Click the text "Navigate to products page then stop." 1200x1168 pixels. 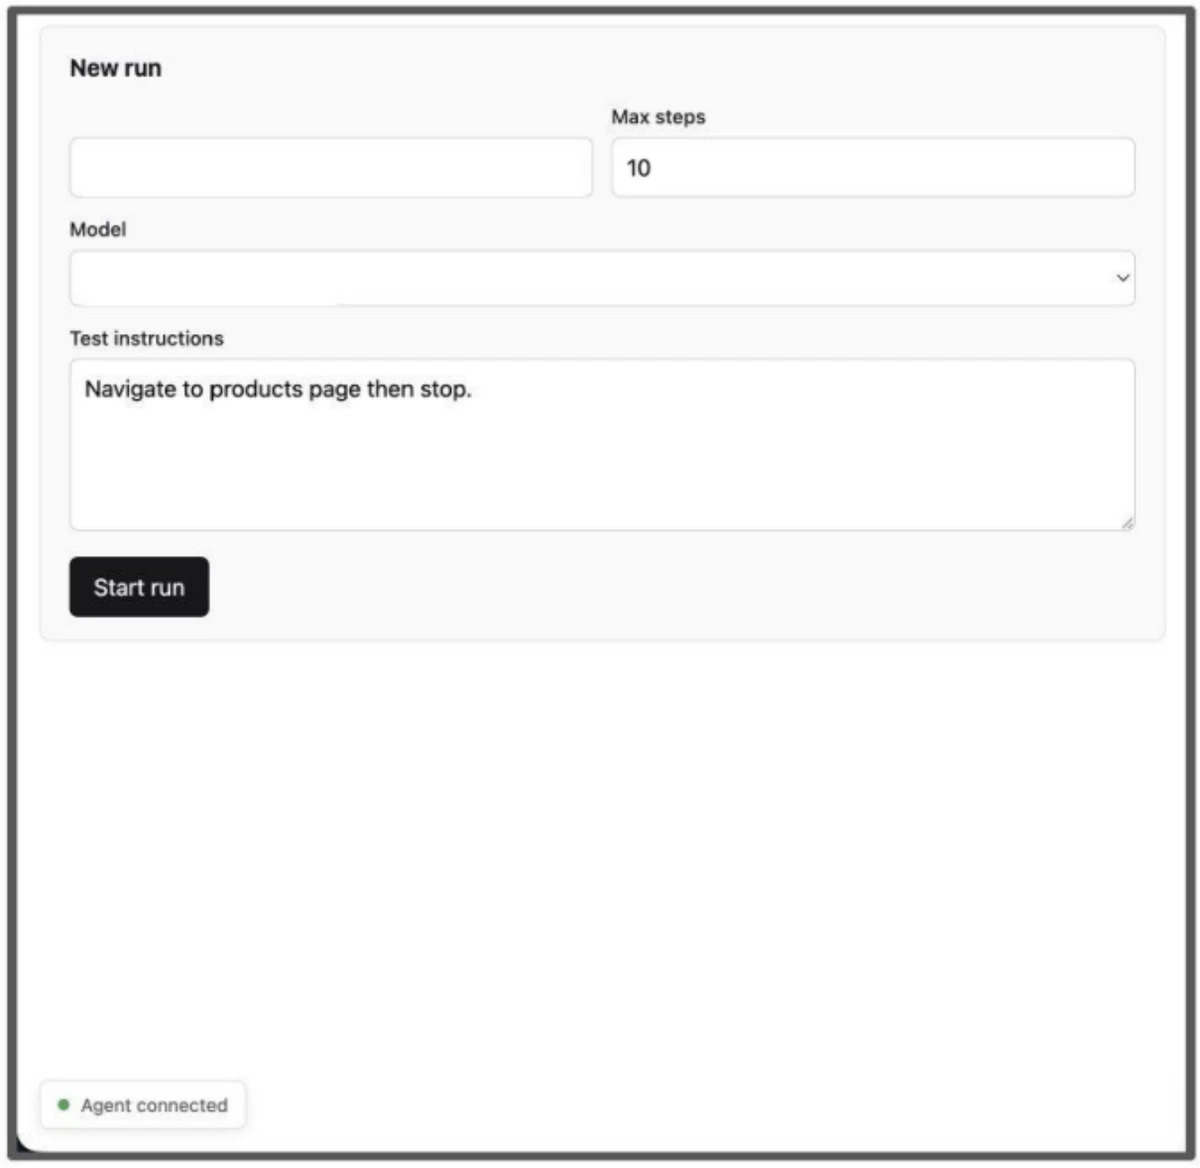278,389
